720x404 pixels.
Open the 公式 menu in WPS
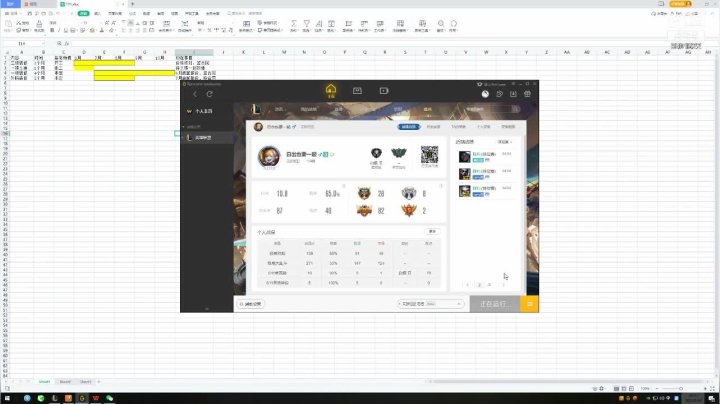pyautogui.click(x=132, y=13)
